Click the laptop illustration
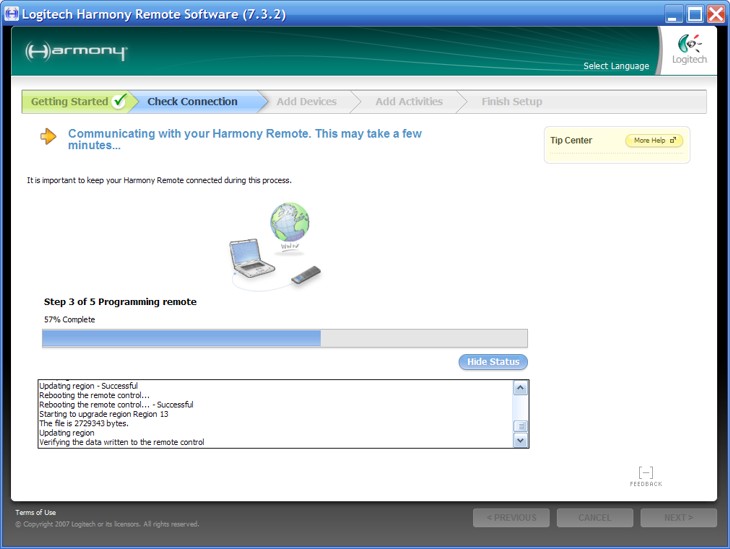 click(x=251, y=258)
